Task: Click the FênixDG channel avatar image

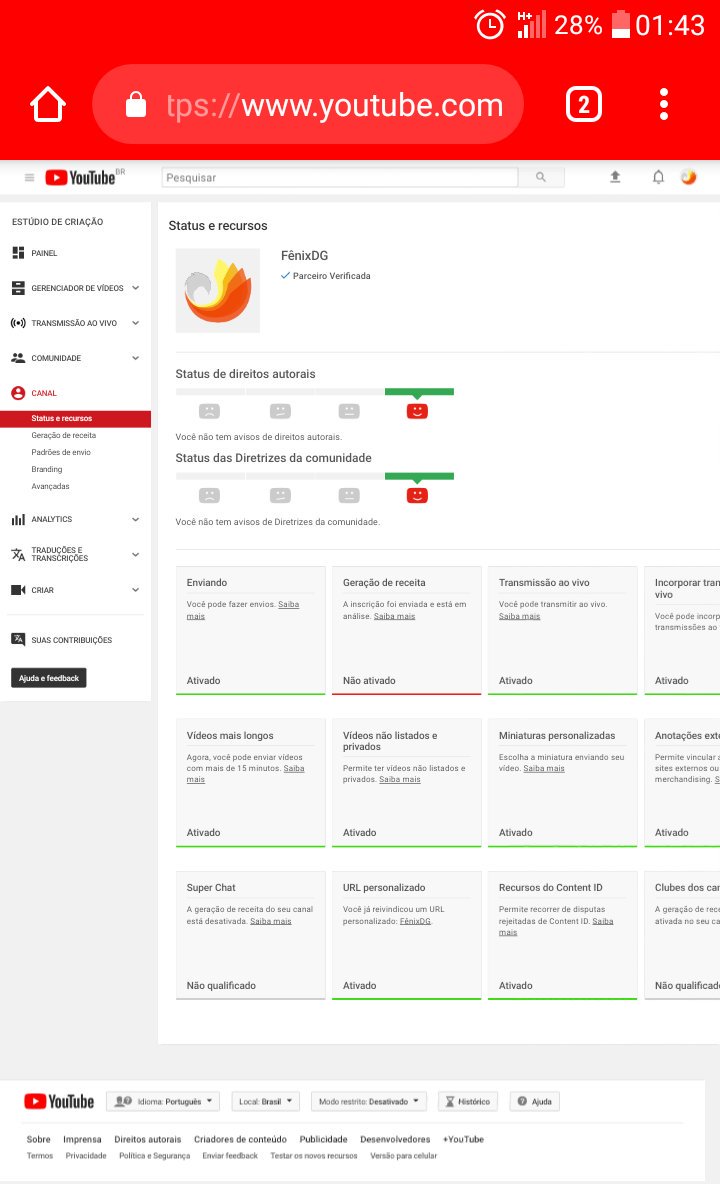Action: [x=217, y=291]
